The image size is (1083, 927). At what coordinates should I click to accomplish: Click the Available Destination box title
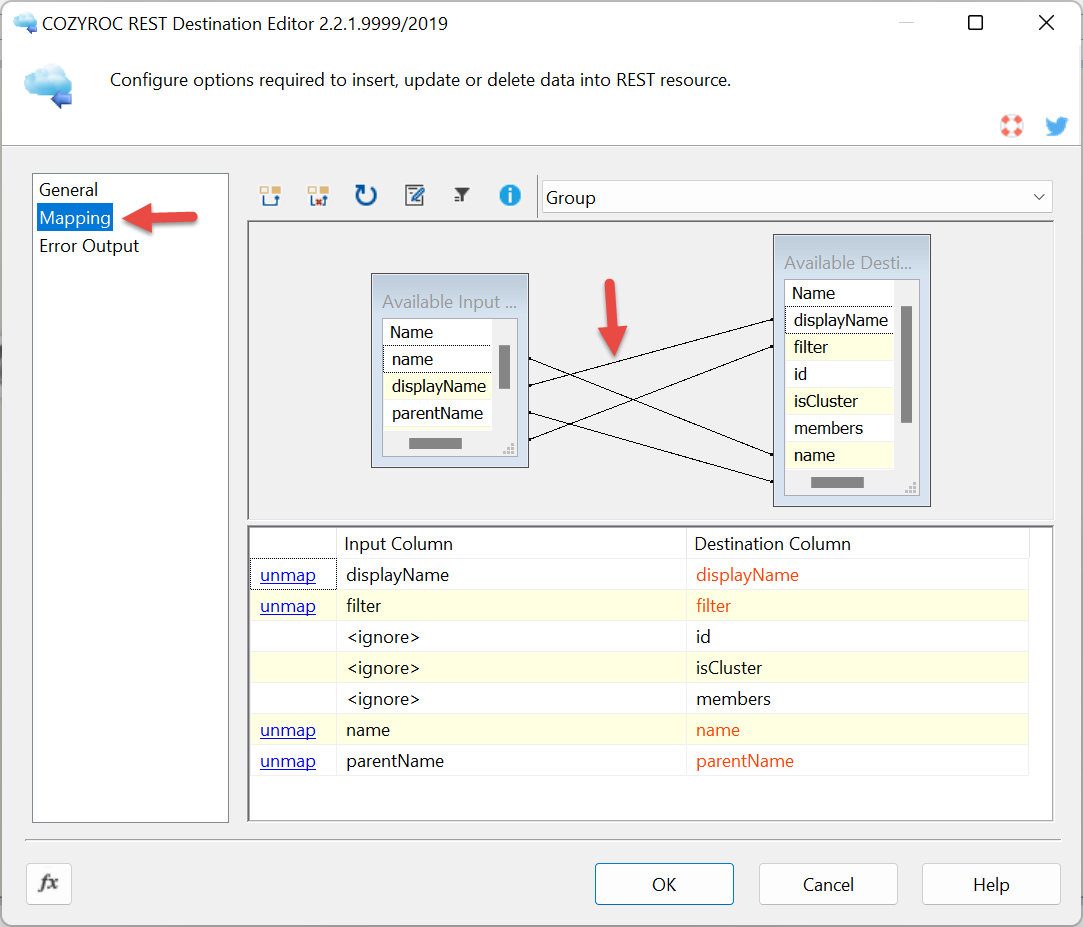click(x=848, y=263)
